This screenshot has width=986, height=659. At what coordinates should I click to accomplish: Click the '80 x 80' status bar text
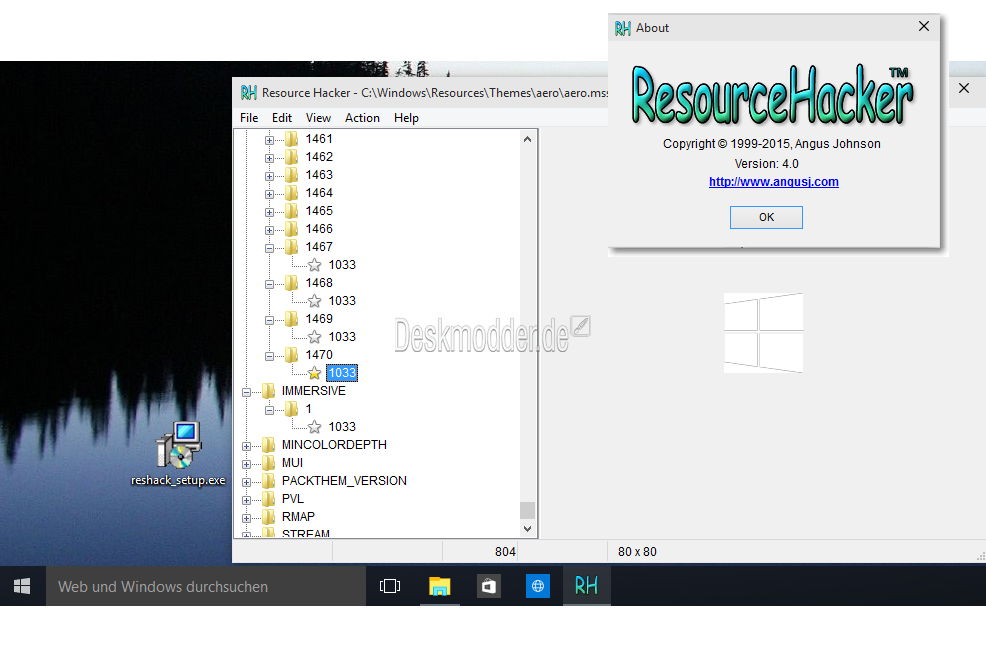click(x=637, y=552)
